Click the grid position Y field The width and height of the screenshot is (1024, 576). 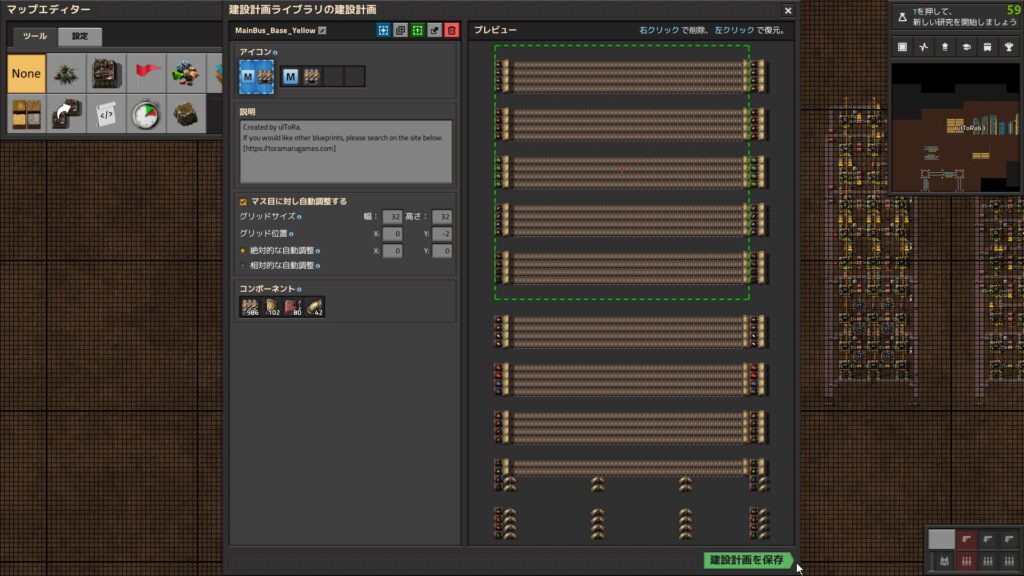point(442,234)
